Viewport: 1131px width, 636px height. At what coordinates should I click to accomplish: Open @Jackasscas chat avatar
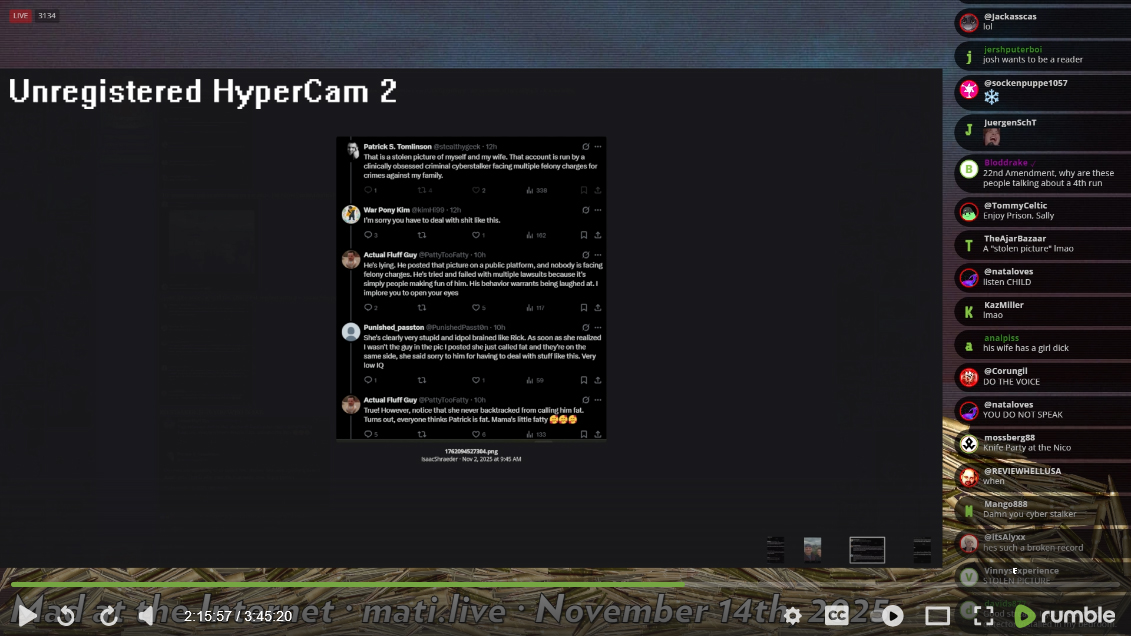969,22
